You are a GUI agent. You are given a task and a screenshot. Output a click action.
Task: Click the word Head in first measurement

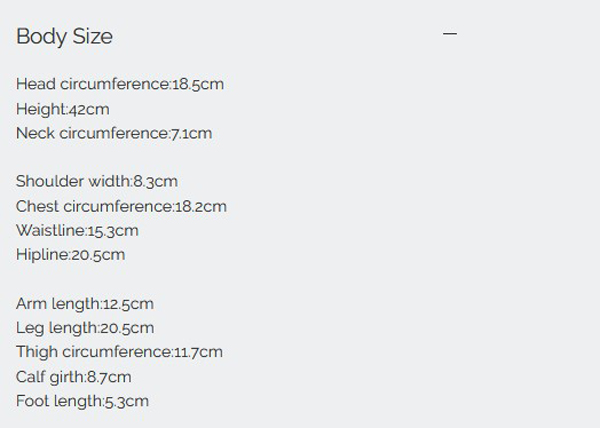[x=36, y=84]
